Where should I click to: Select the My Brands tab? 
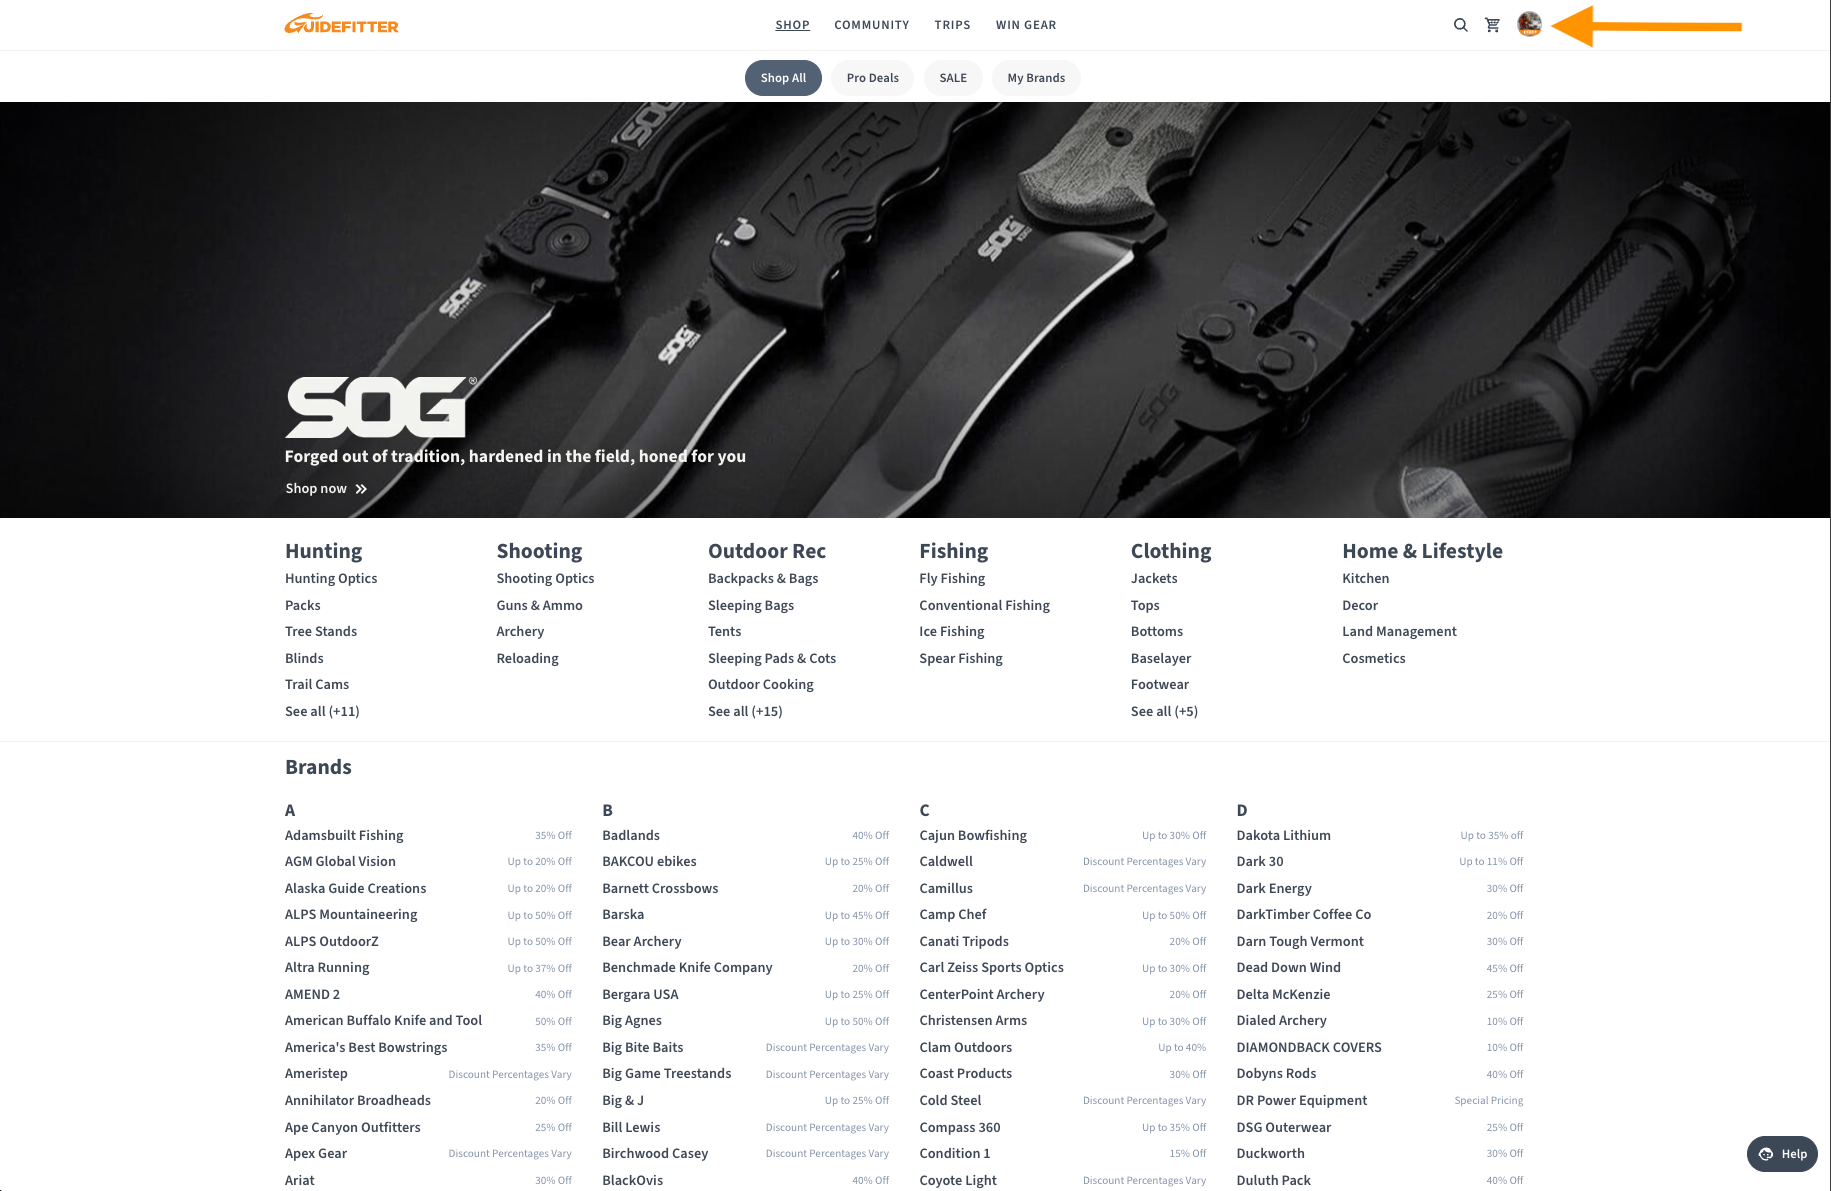[1036, 78]
